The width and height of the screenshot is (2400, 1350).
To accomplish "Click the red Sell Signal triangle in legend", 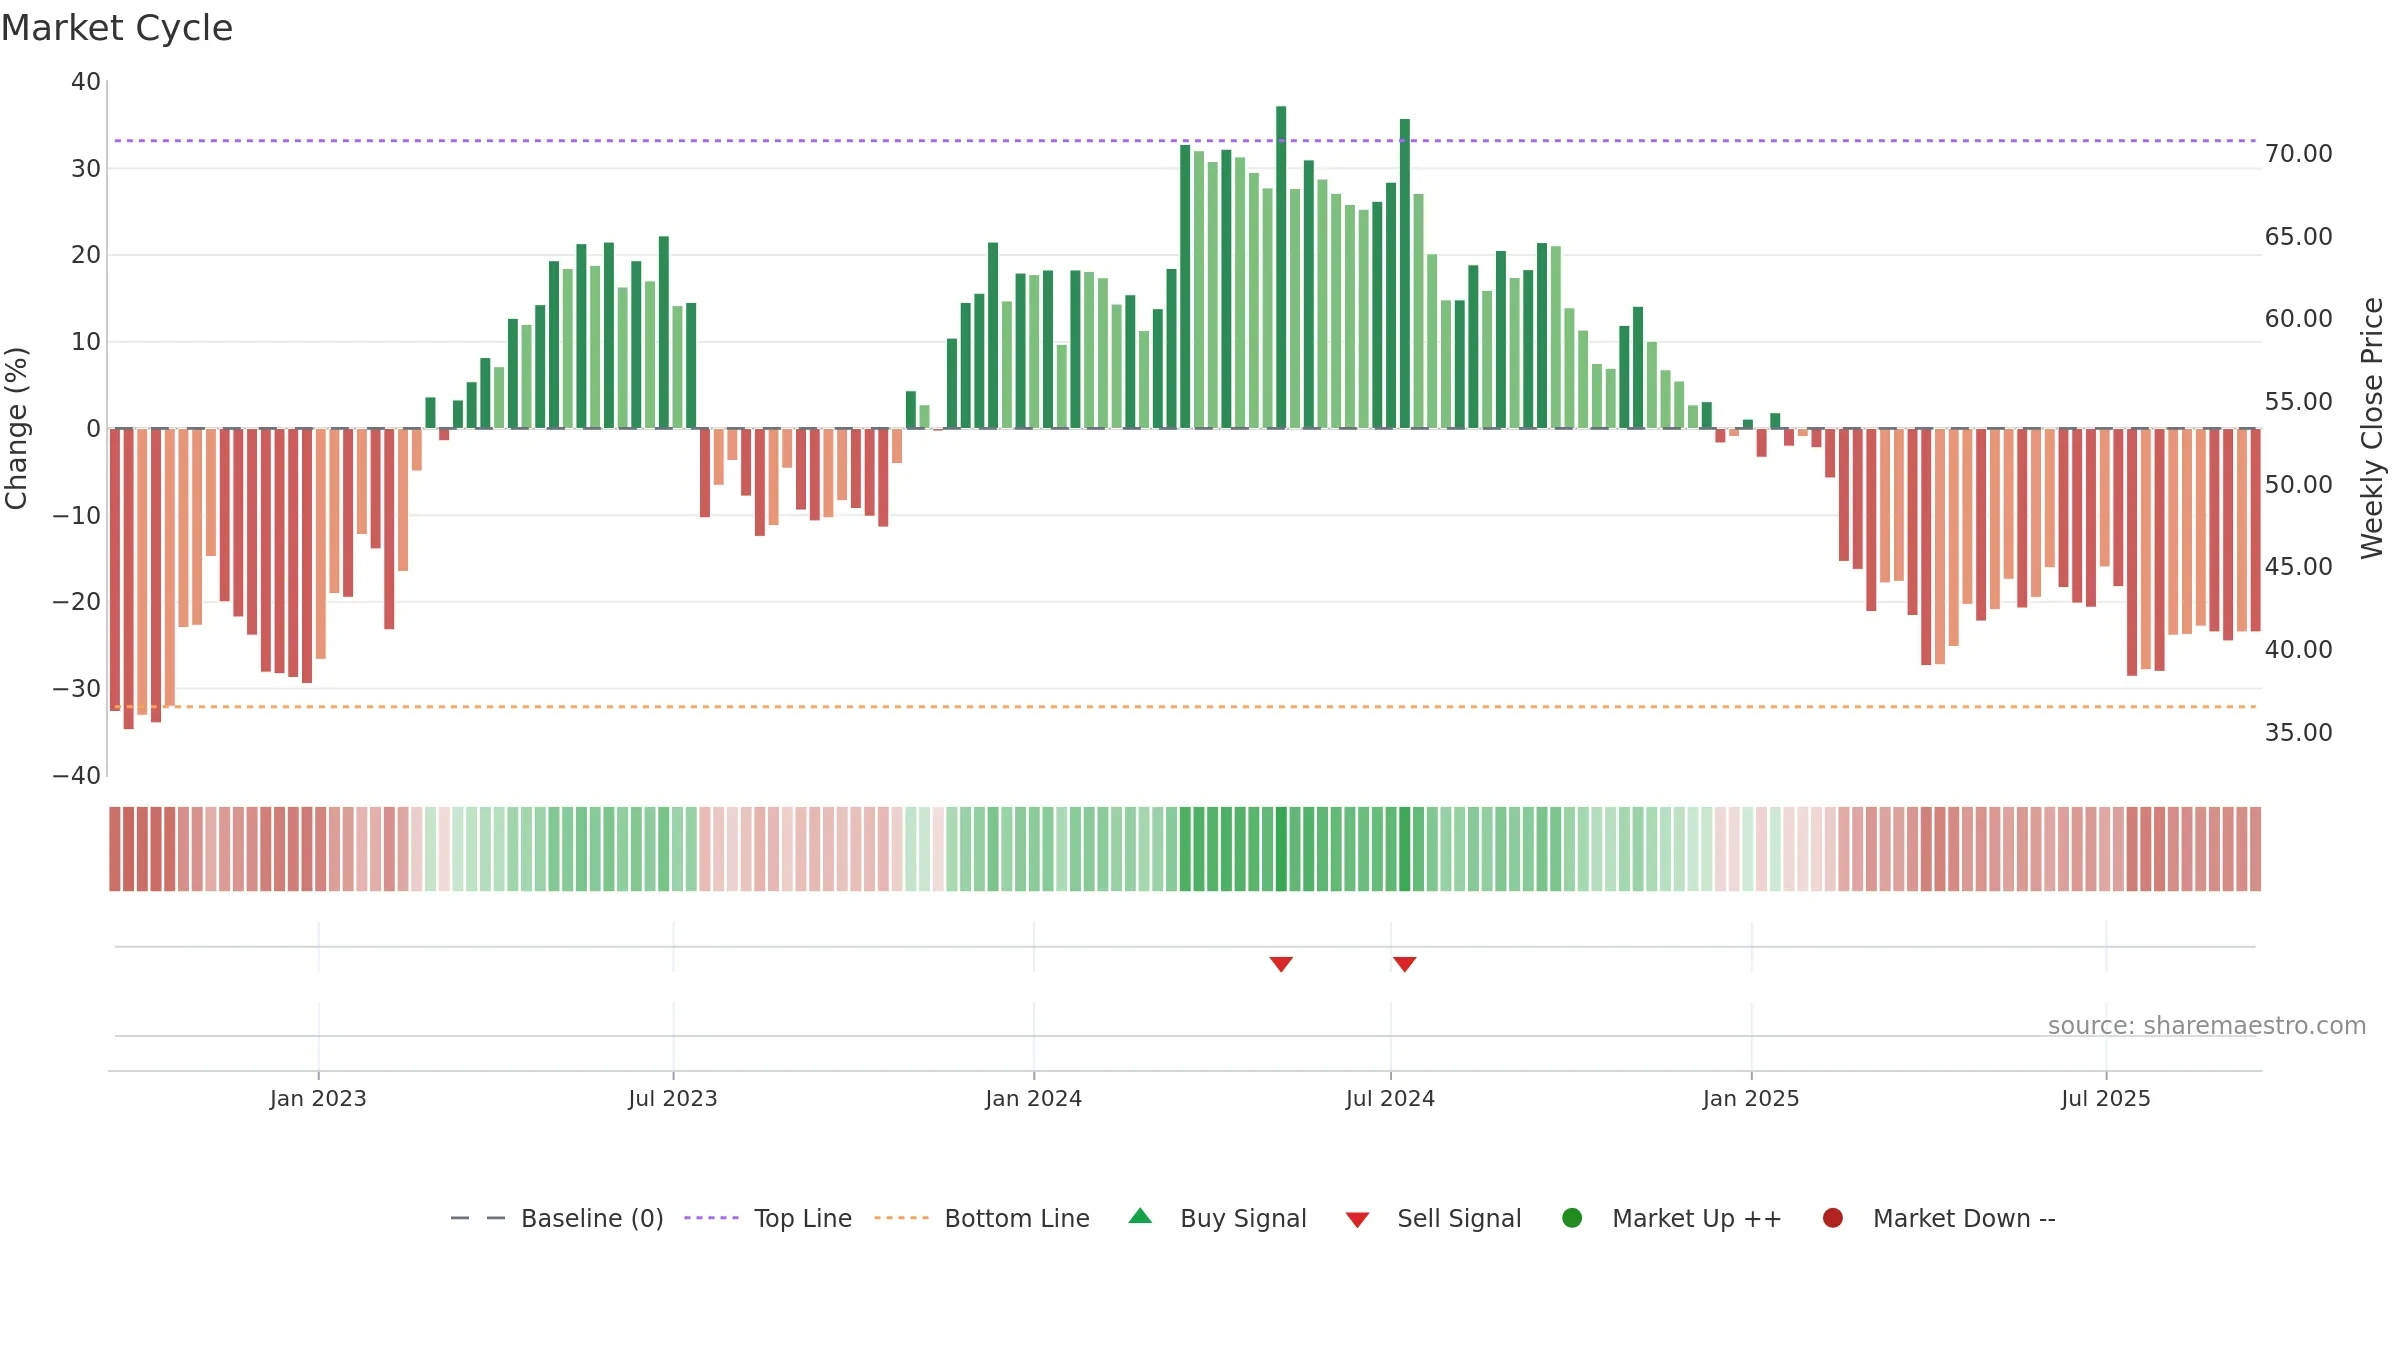I will (x=1357, y=1220).
